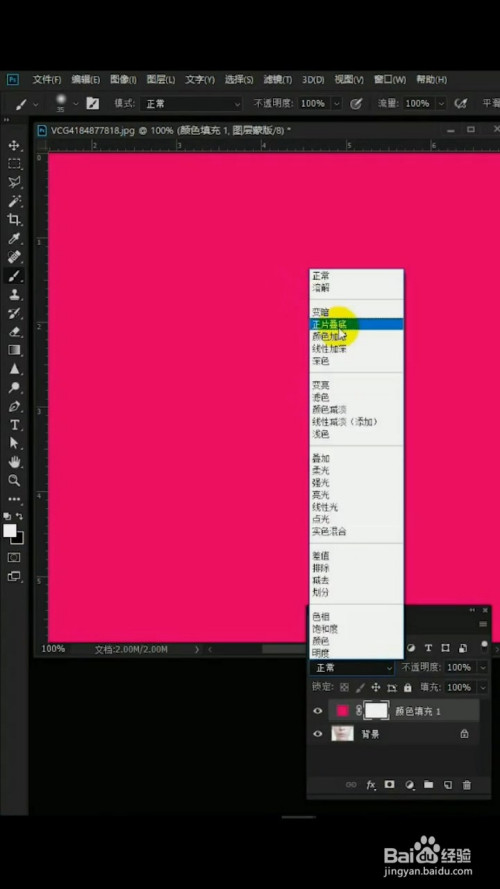This screenshot has width=500, height=889.
Task: Select the Hand tool
Action: (x=14, y=462)
